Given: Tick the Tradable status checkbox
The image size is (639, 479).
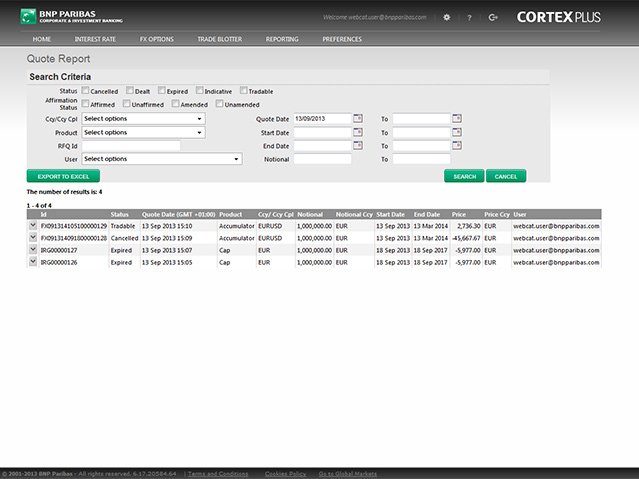Looking at the screenshot, I should click(243, 90).
